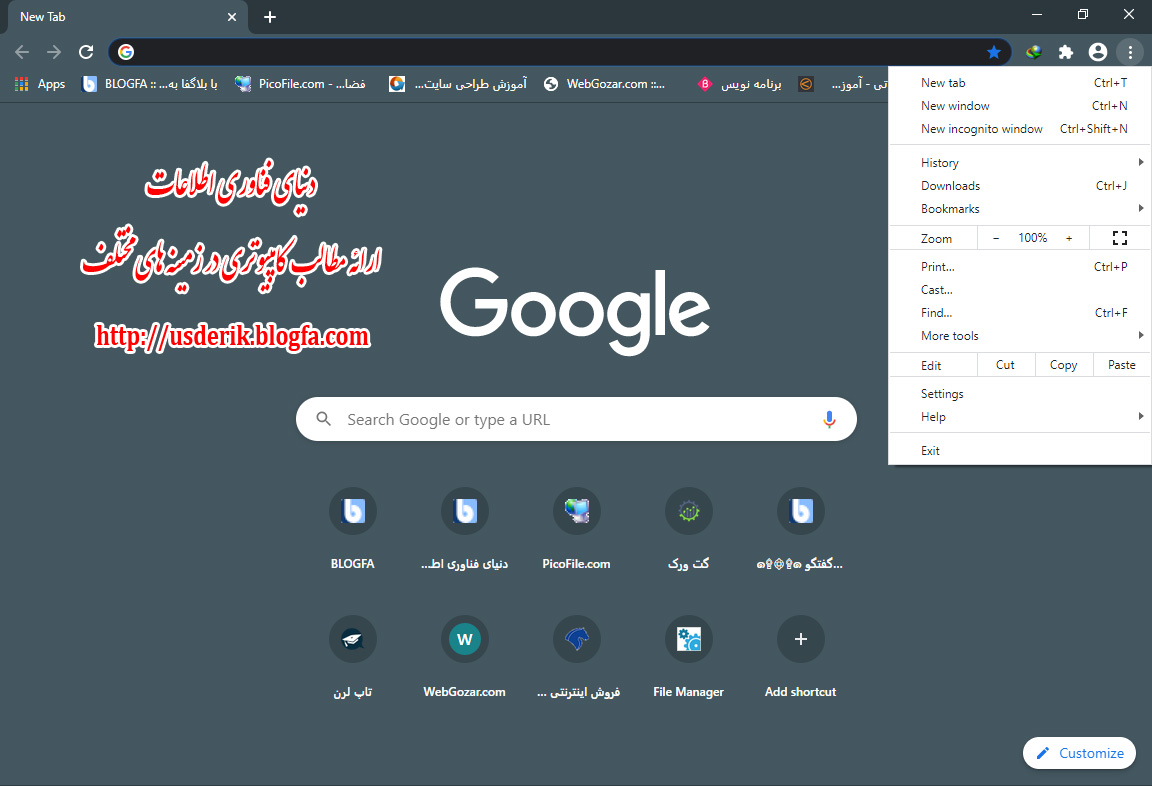The image size is (1152, 786).
Task: Expand the More tools submenu
Action: (949, 335)
